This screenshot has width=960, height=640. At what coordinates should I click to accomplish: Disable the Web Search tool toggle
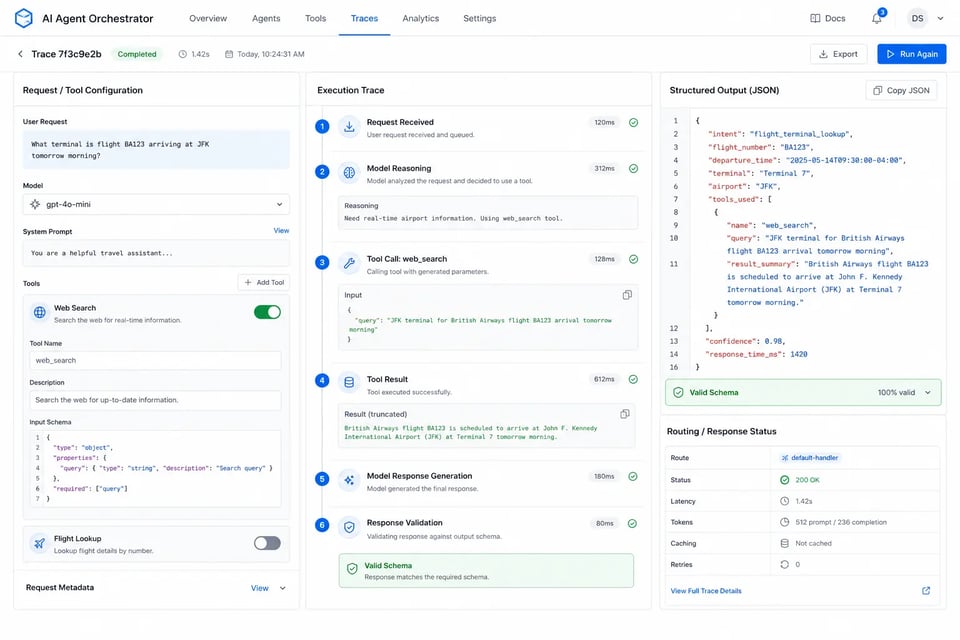[x=268, y=312]
